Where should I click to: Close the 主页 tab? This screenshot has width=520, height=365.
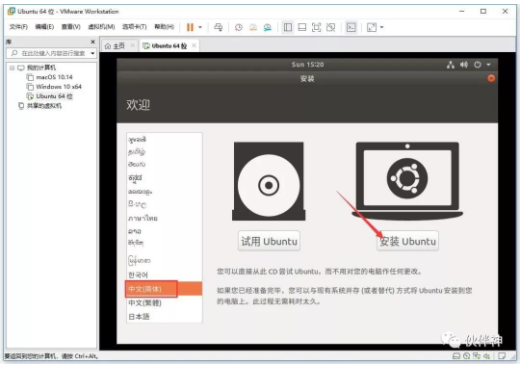click(x=132, y=46)
